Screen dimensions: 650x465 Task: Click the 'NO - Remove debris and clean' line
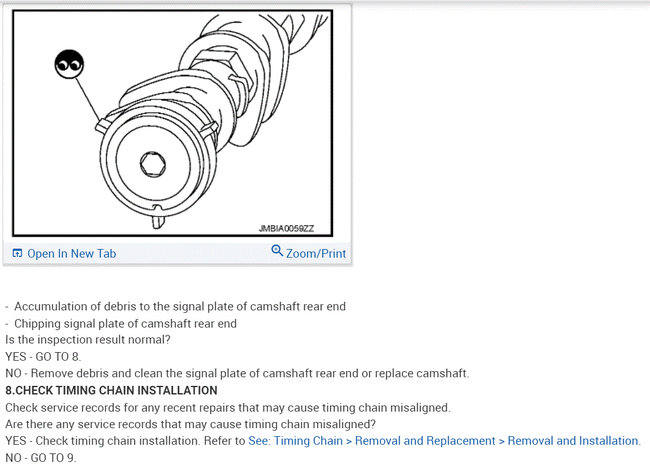tap(237, 373)
